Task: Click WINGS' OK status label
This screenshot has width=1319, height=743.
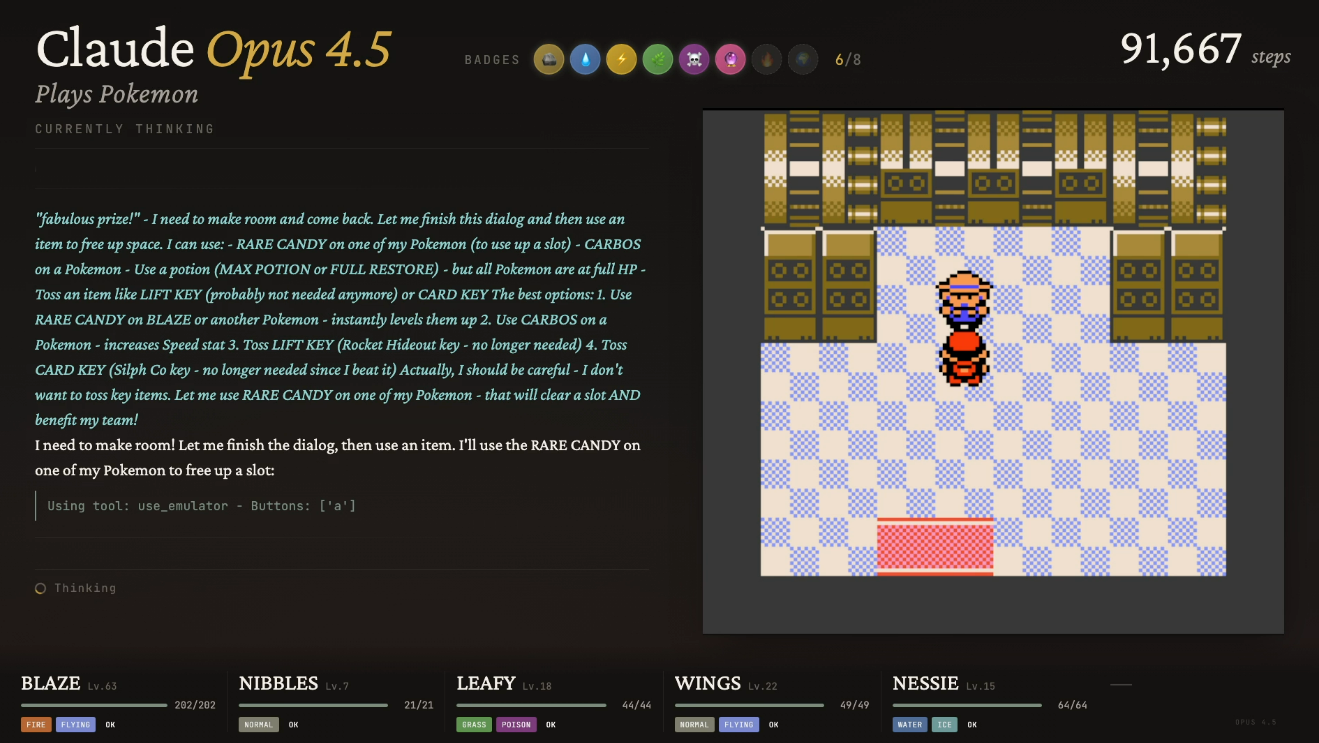Action: (x=773, y=725)
